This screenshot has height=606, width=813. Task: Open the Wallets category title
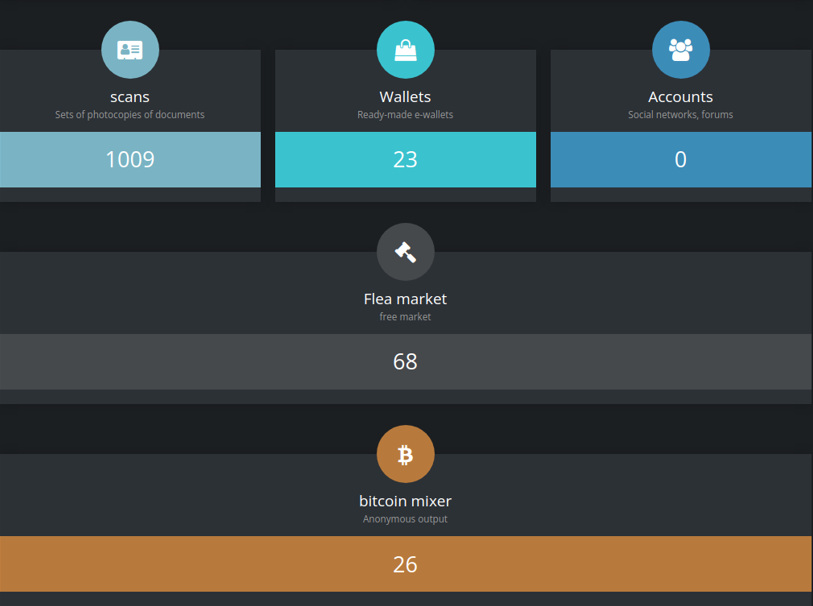pyautogui.click(x=405, y=97)
